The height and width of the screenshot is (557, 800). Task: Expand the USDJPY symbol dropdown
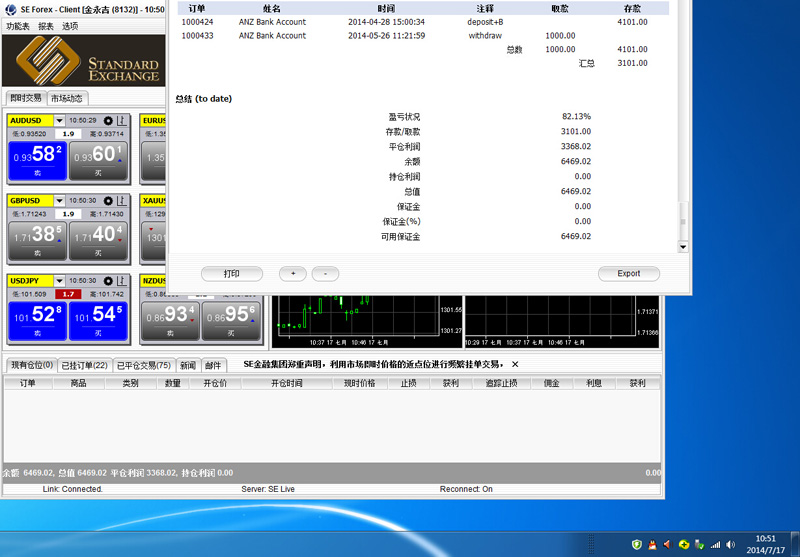tap(59, 281)
